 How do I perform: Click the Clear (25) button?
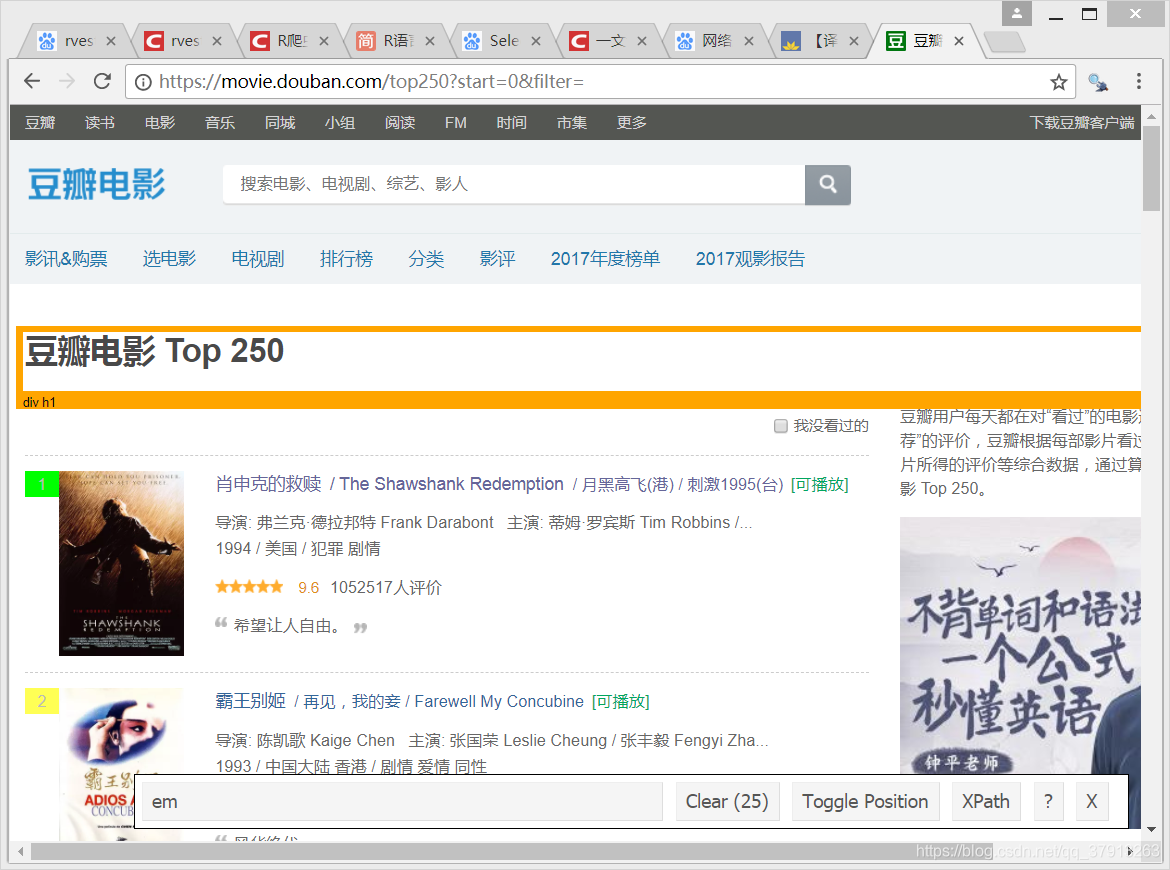728,802
